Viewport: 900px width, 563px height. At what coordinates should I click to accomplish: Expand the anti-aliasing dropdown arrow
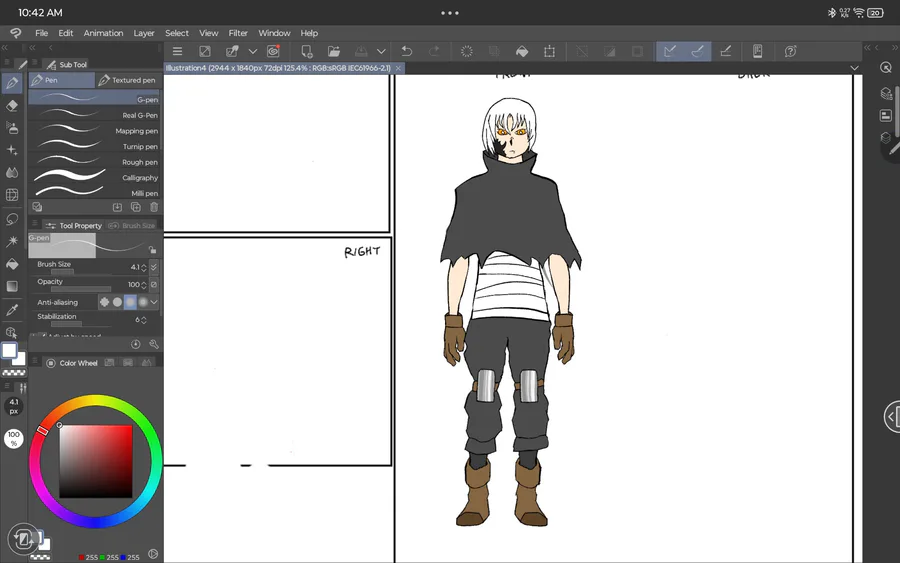[x=154, y=302]
